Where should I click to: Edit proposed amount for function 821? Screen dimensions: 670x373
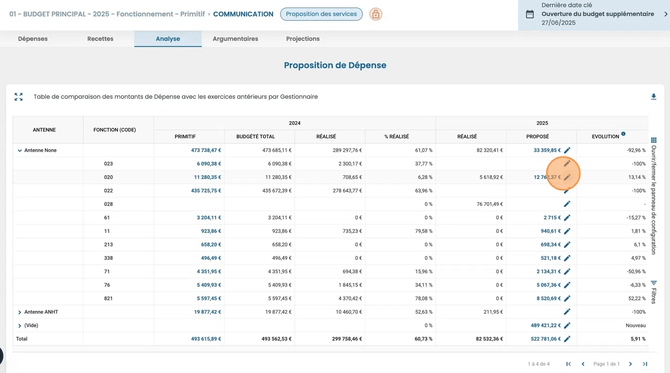coord(567,299)
